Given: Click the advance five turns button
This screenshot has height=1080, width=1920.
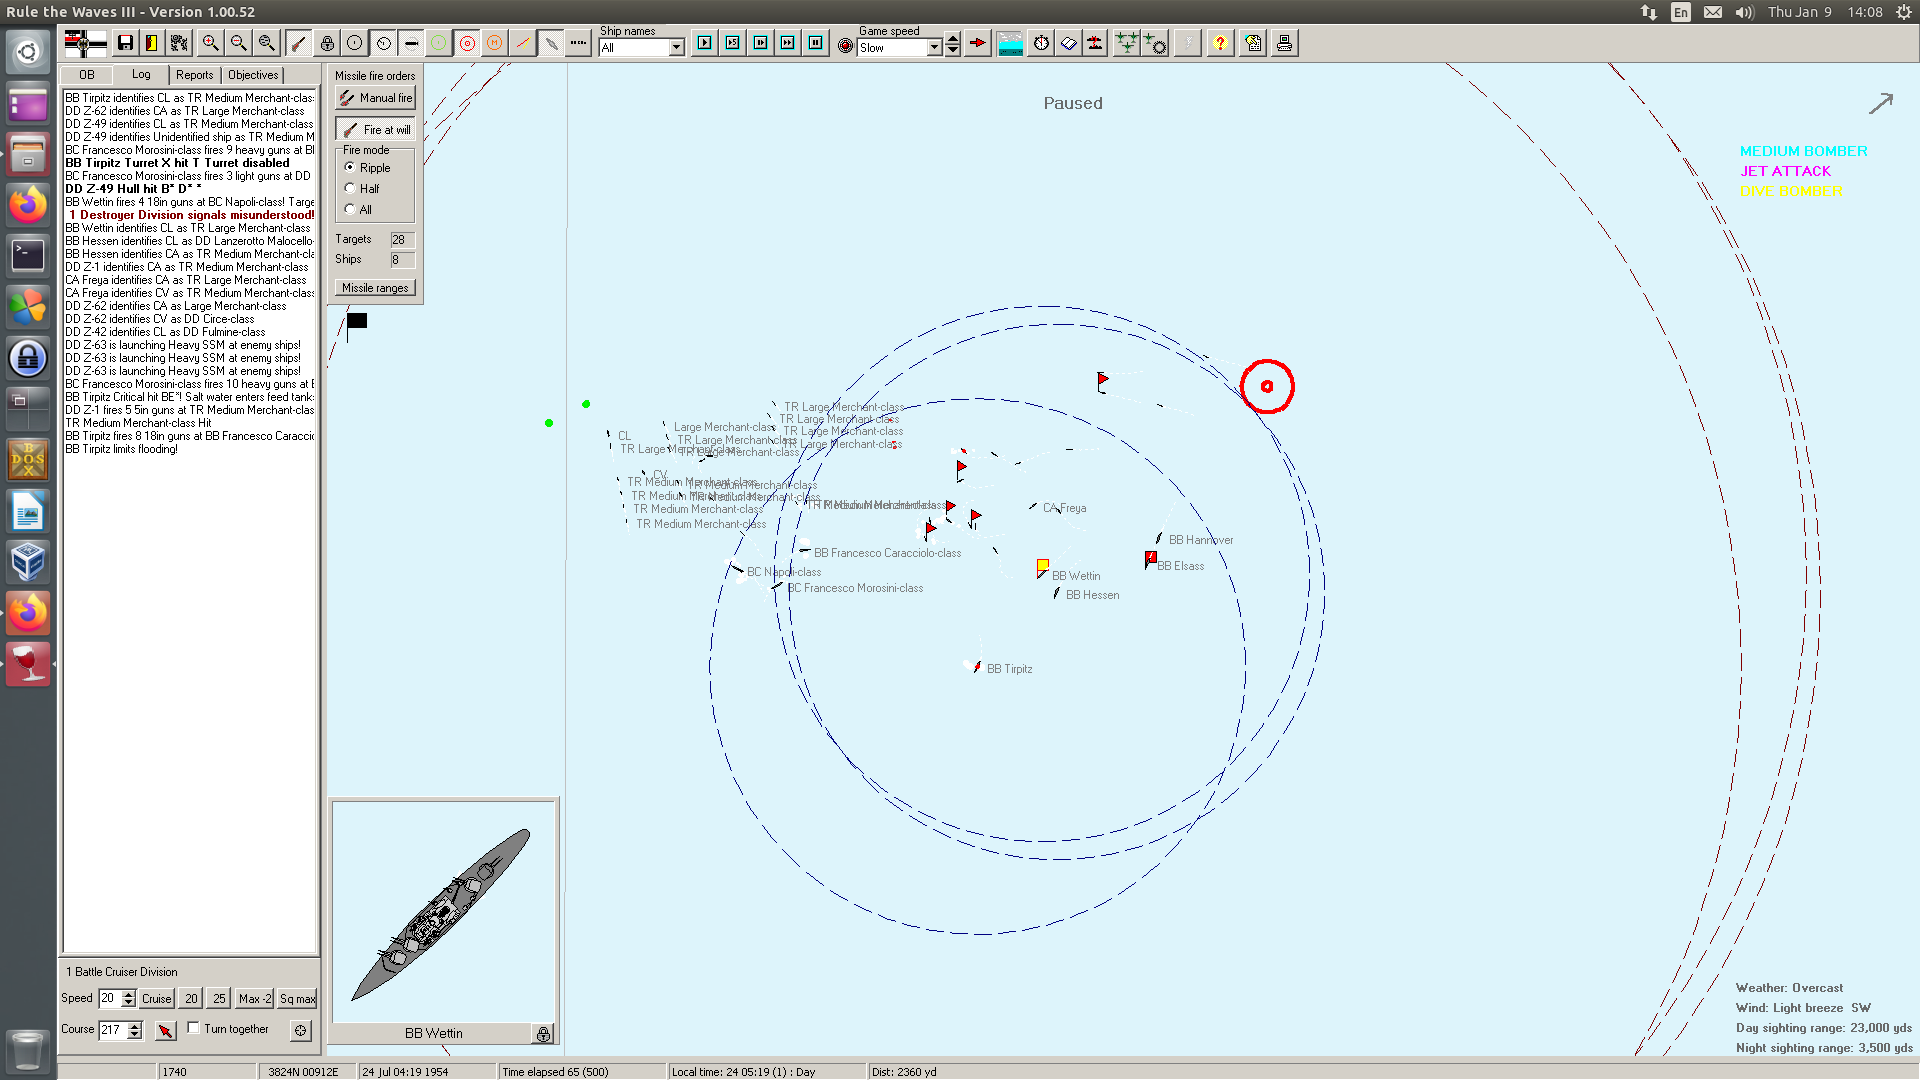Looking at the screenshot, I should [733, 43].
